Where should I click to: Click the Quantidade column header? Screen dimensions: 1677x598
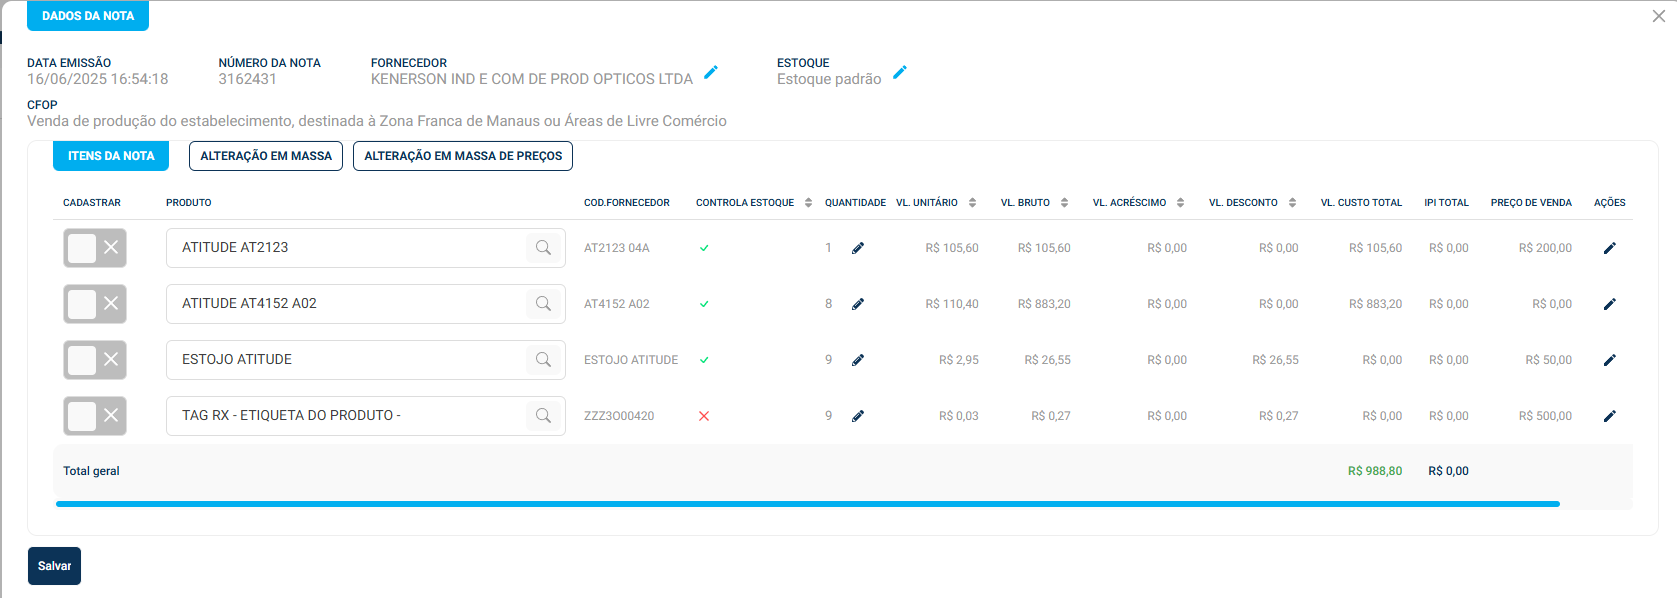pos(855,203)
